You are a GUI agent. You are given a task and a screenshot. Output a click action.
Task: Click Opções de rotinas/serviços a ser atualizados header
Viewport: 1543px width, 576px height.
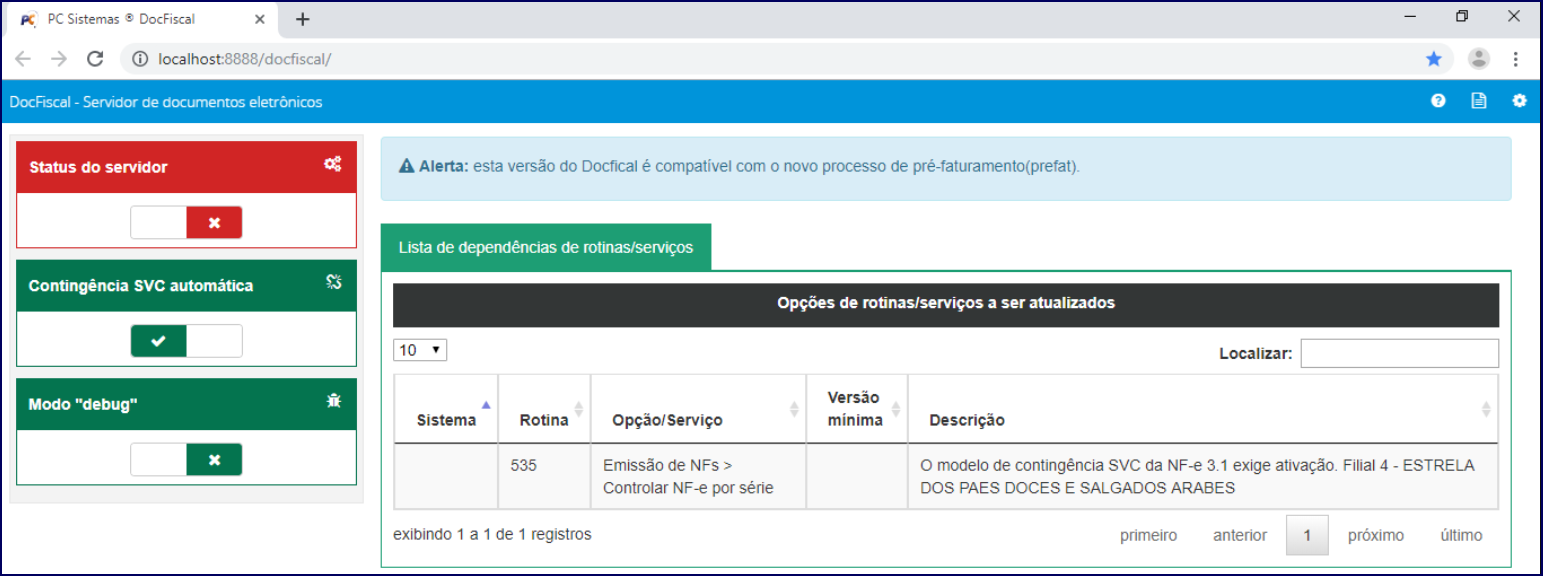point(946,303)
